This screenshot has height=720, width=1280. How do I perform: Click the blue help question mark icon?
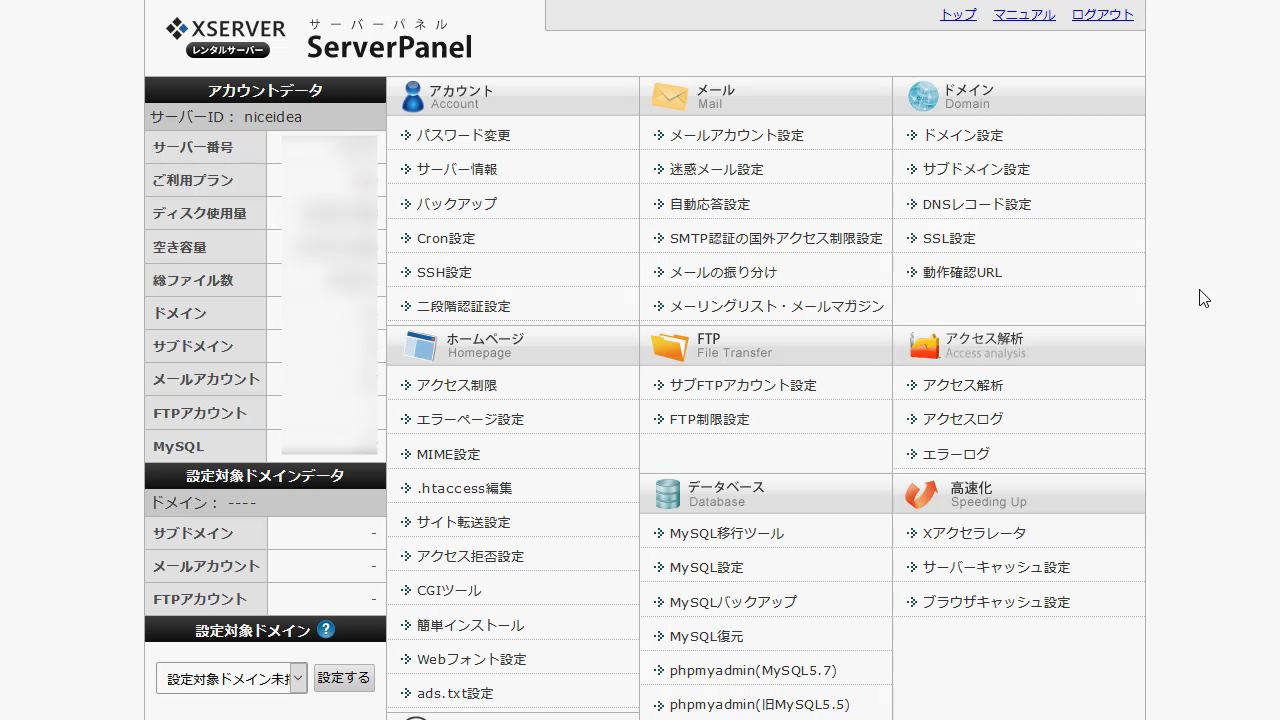click(326, 630)
